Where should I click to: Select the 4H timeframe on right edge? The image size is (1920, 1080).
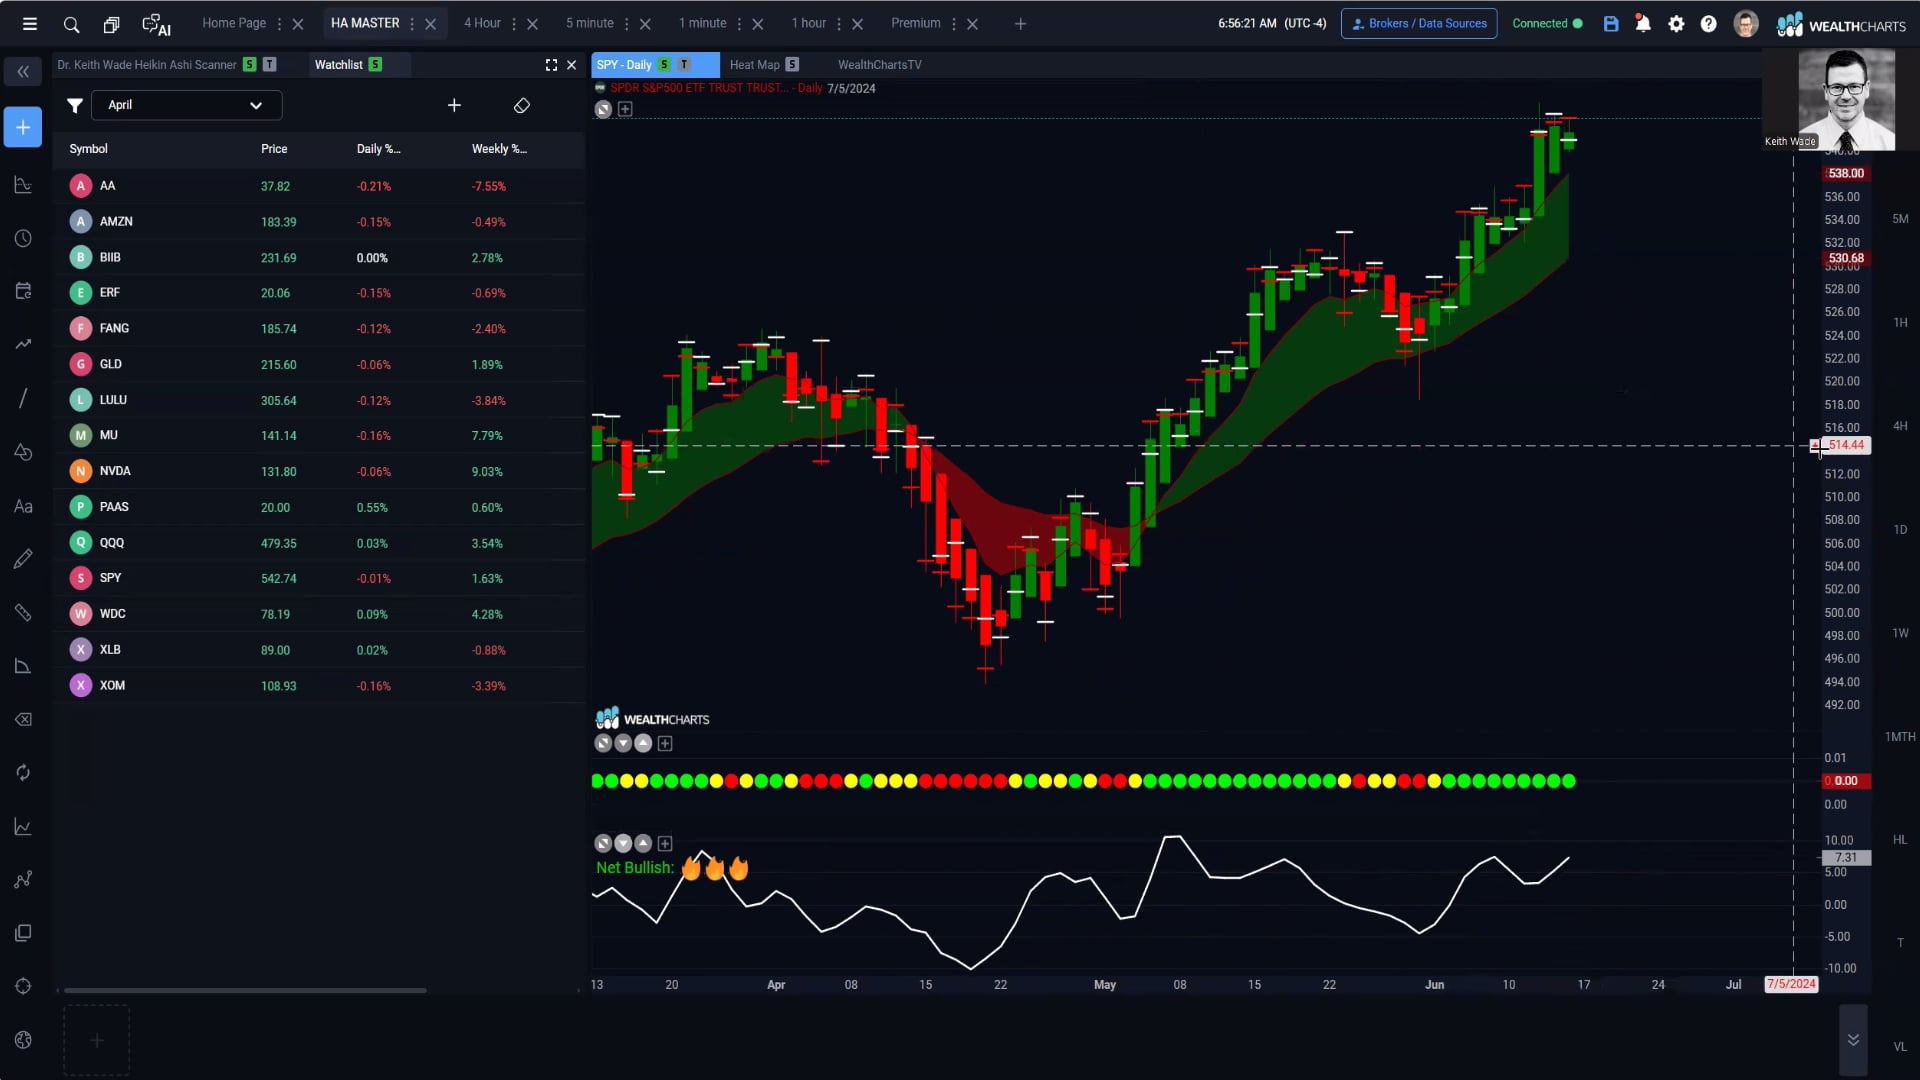point(1900,426)
